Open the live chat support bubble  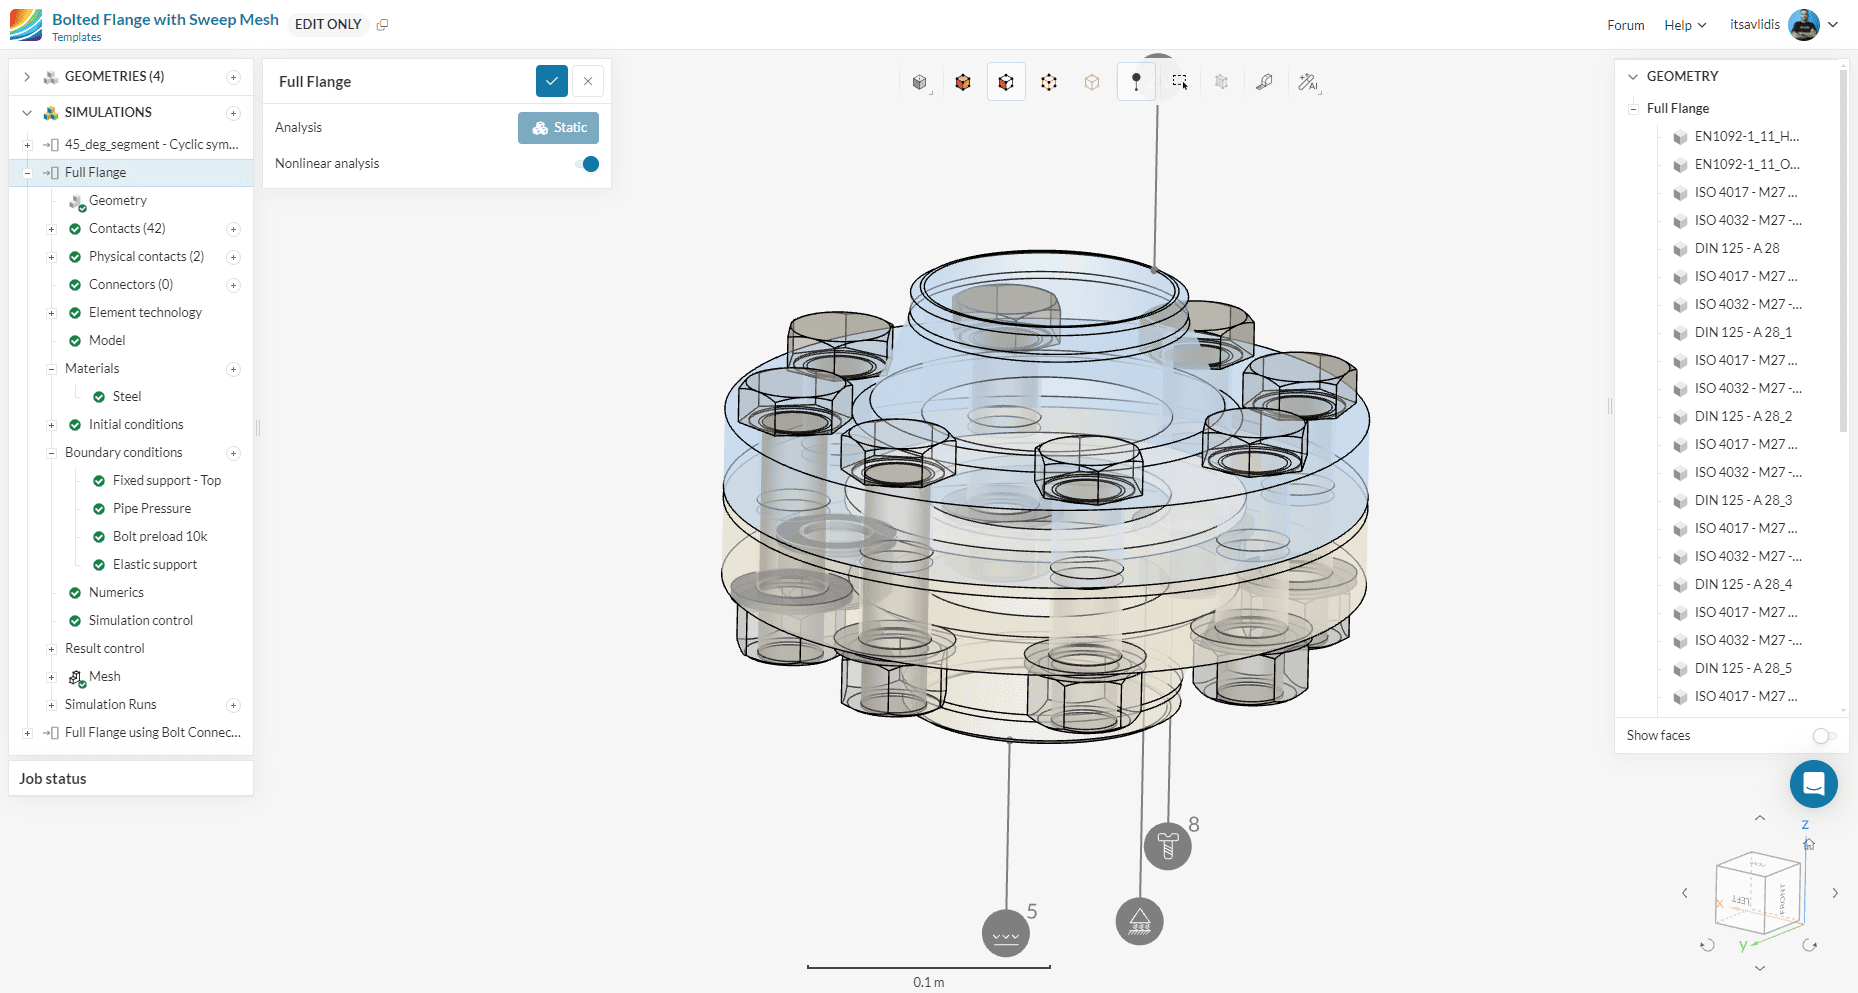(1813, 784)
